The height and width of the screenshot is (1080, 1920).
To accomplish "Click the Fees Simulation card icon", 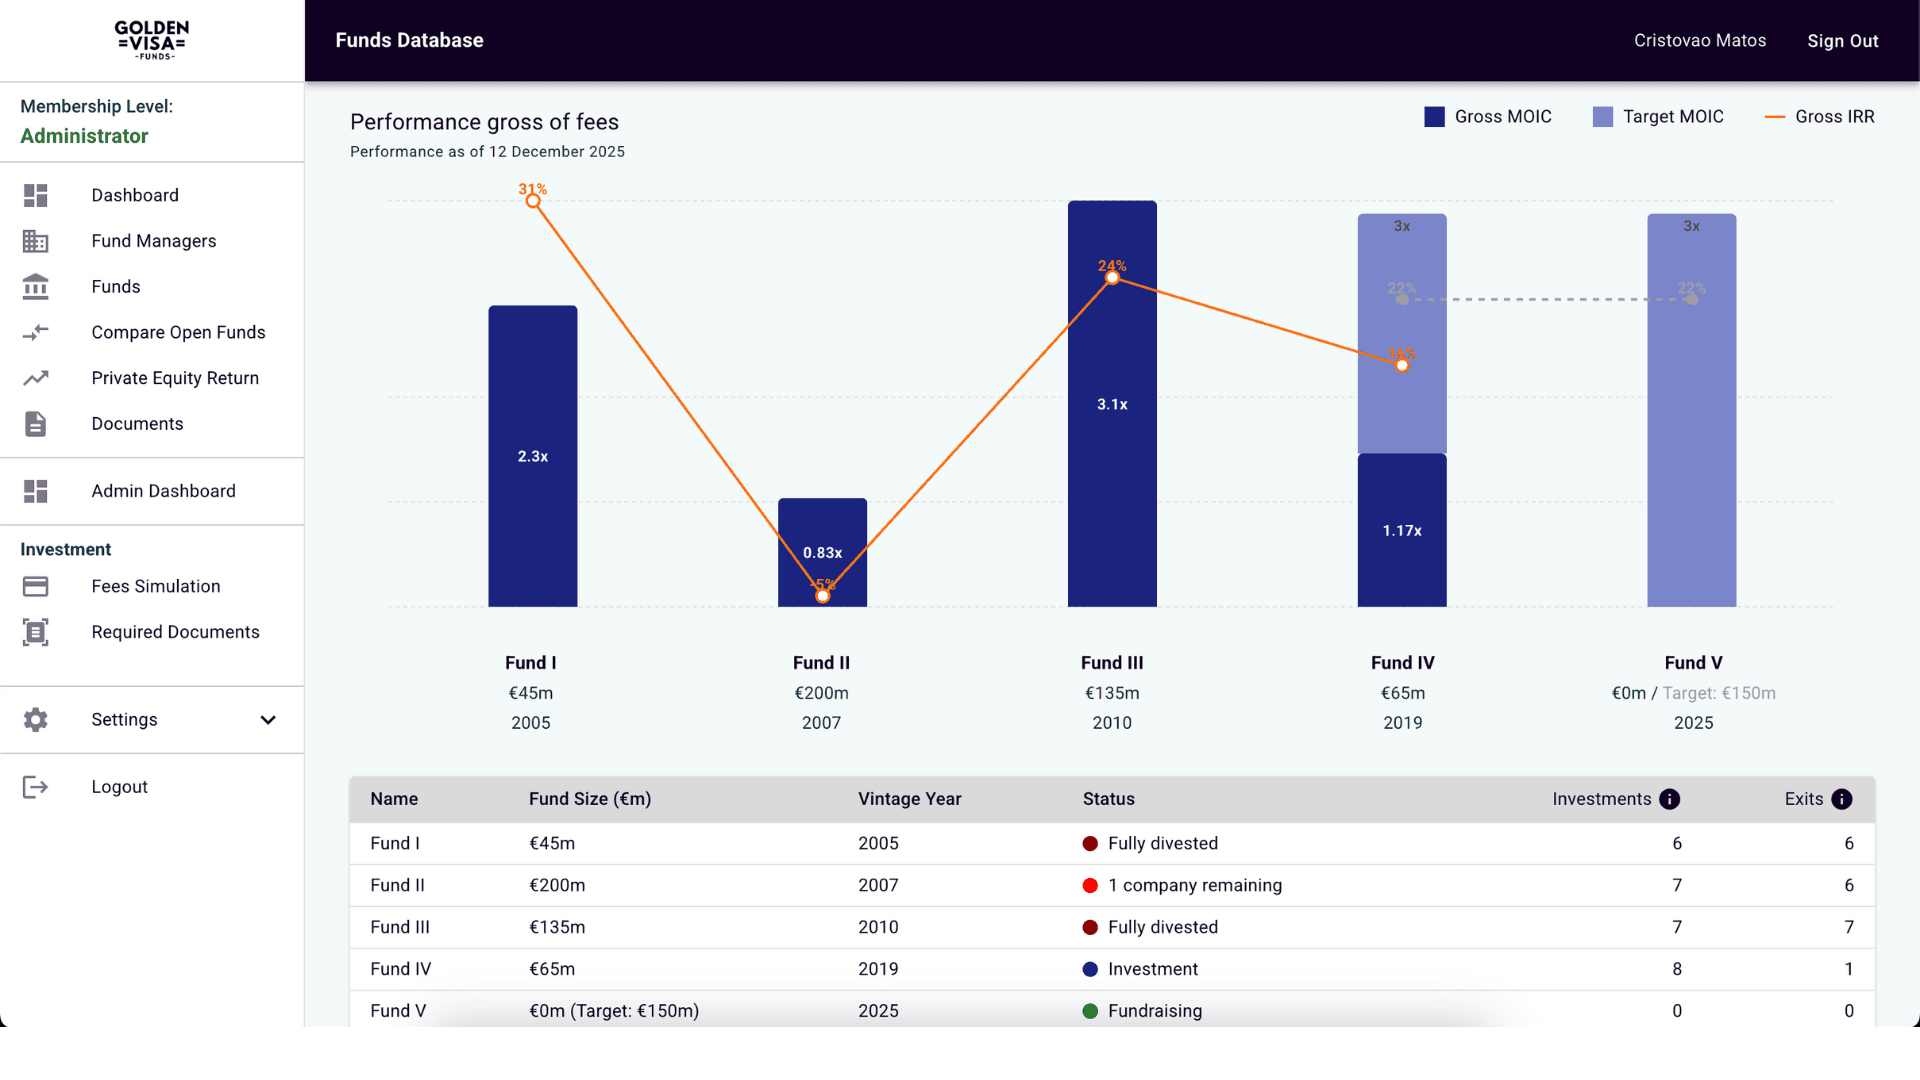I will (x=36, y=586).
